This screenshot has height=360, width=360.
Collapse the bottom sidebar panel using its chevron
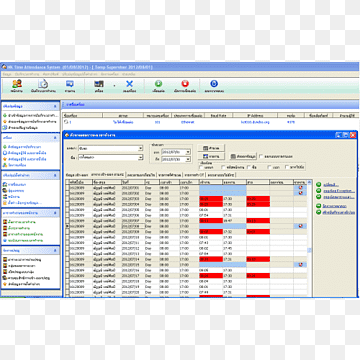55,250
